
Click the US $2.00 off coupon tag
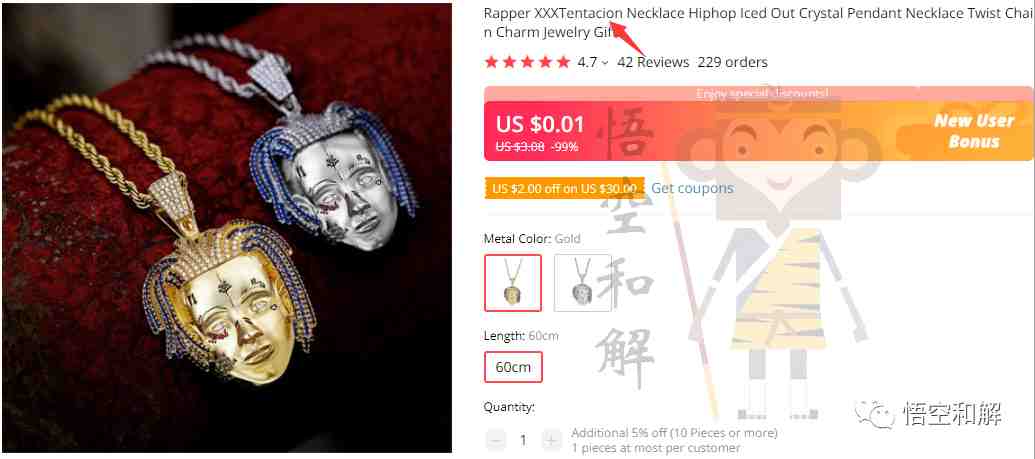[564, 189]
